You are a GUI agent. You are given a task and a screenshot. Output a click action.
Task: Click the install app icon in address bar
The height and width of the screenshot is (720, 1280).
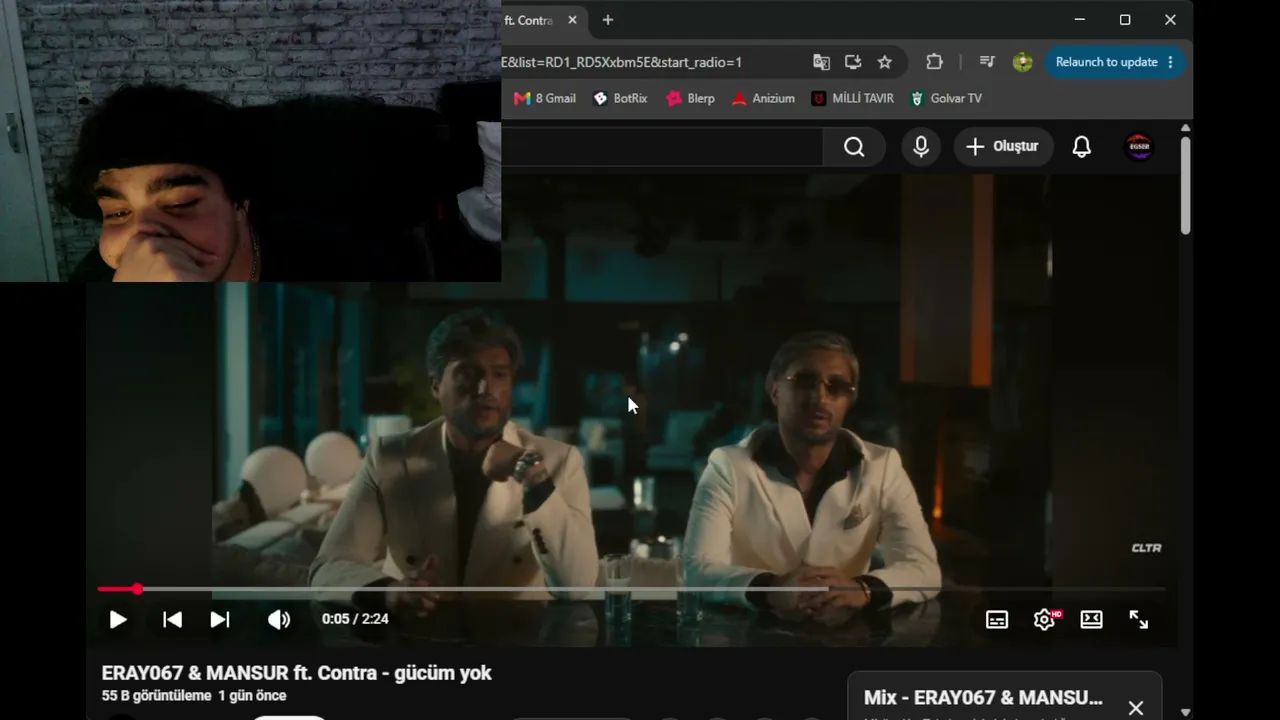click(853, 62)
